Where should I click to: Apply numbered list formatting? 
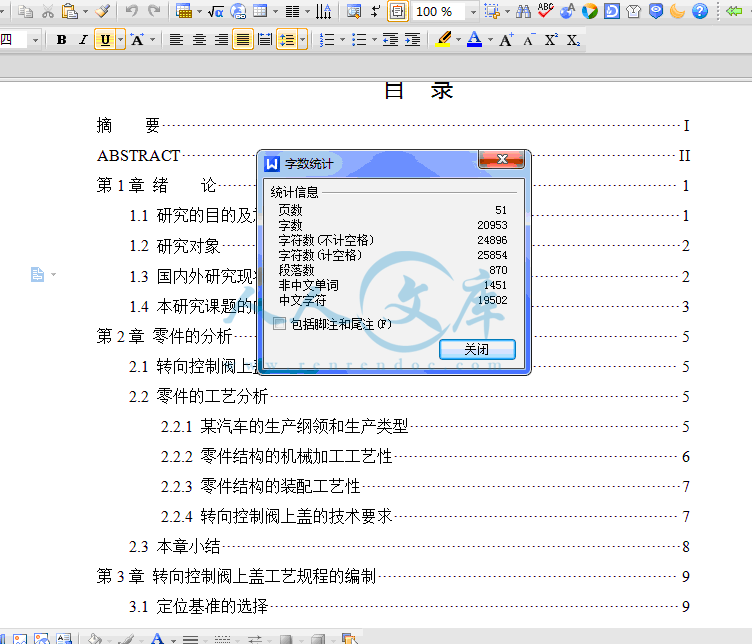pos(327,40)
